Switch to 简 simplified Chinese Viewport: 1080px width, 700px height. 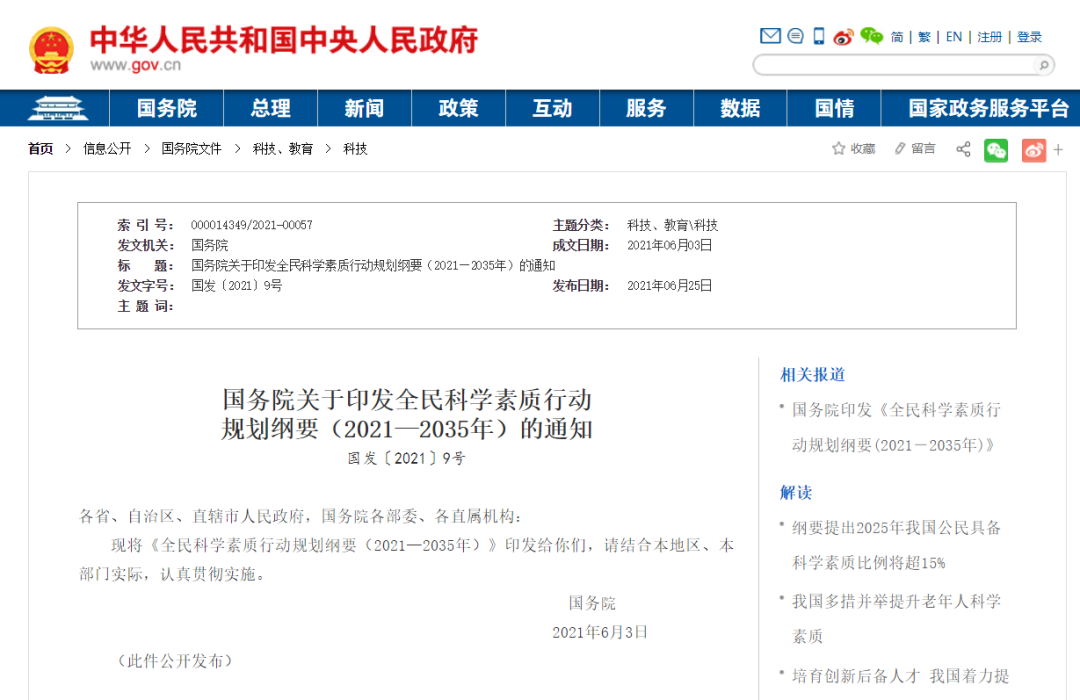(897, 37)
